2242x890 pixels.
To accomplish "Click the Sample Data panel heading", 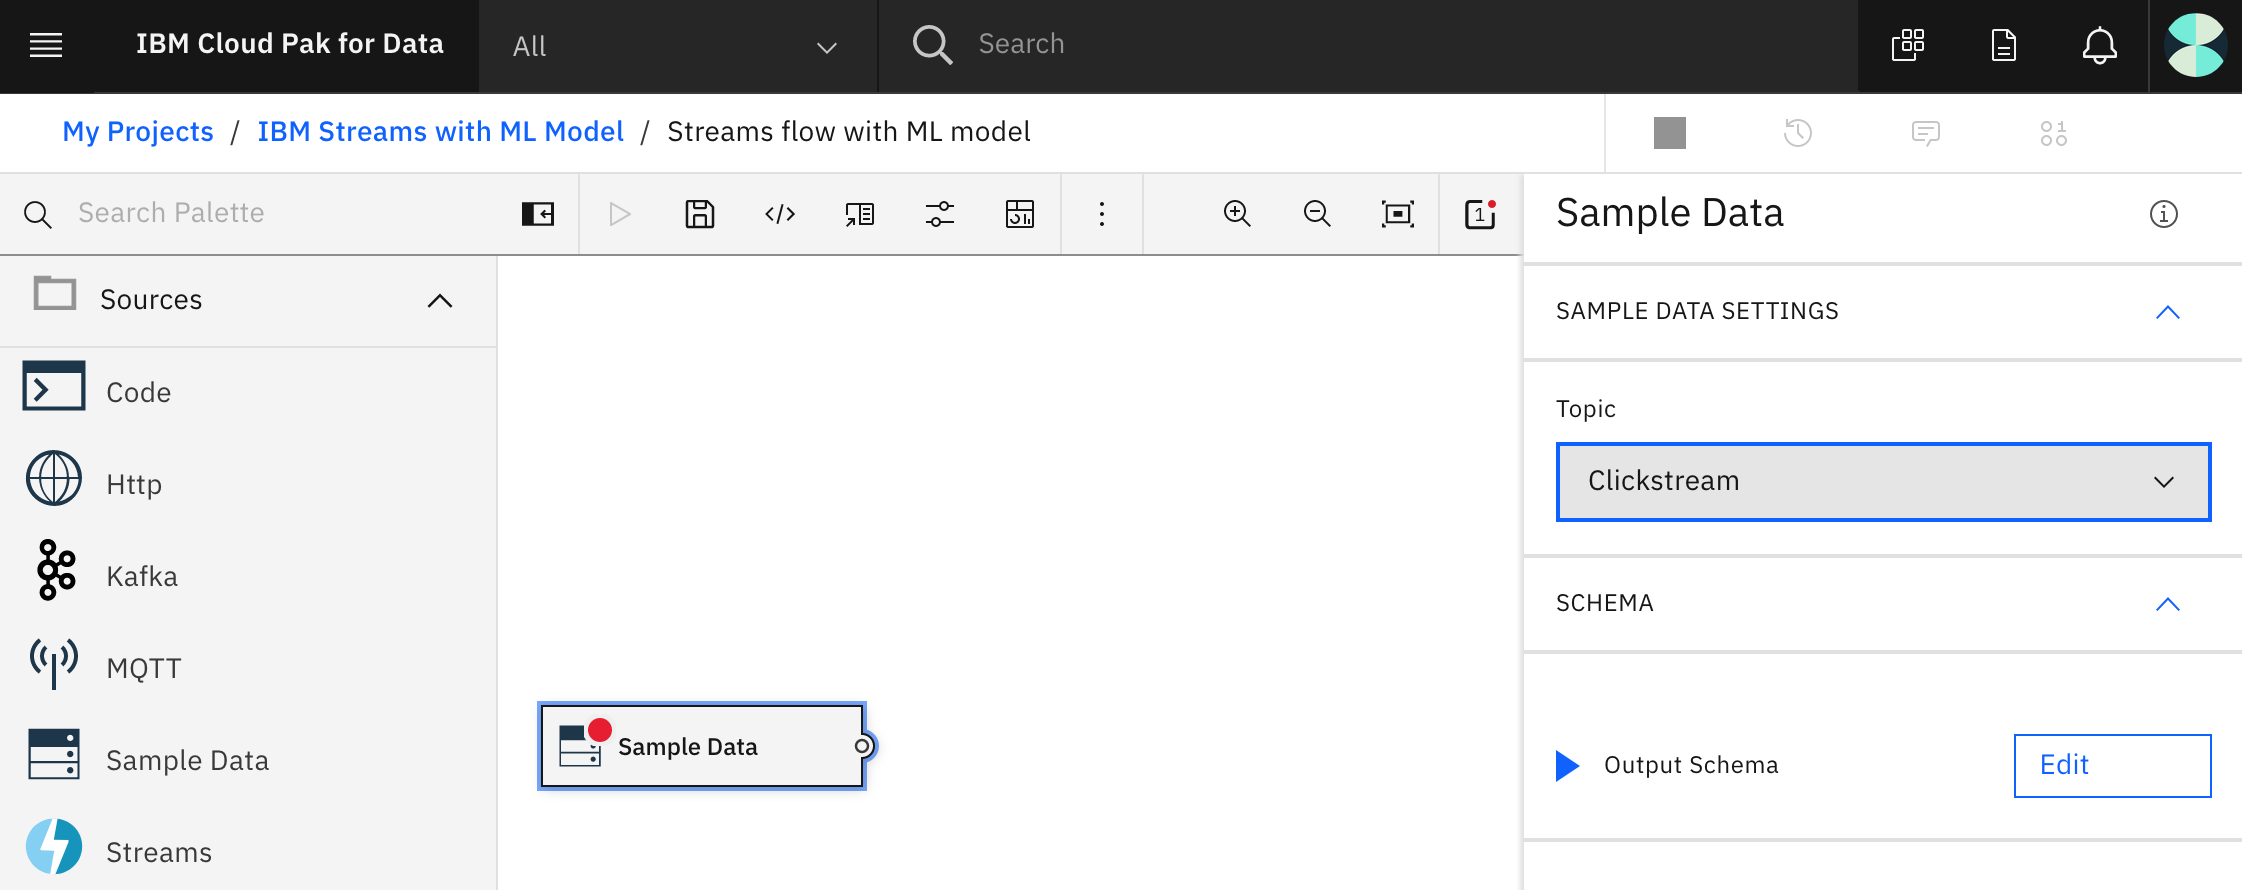I will [1670, 213].
